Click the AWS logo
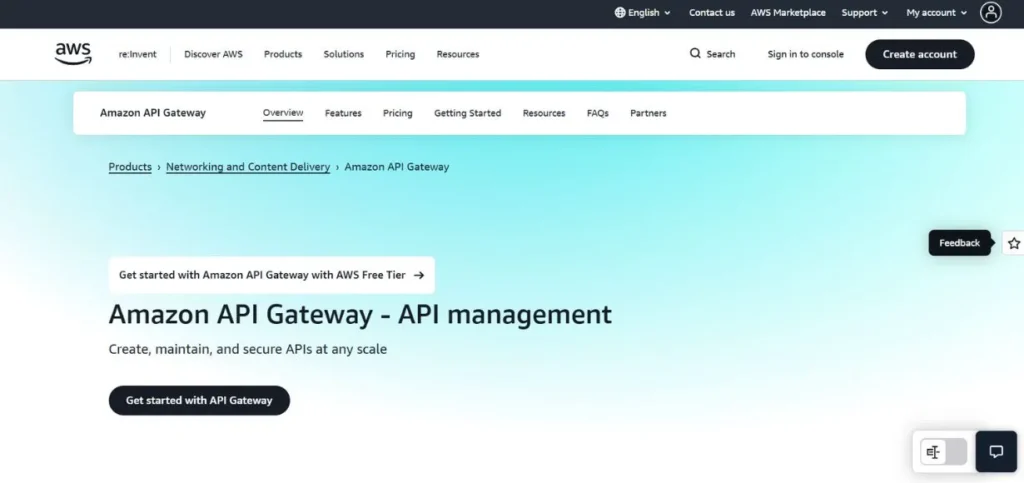The height and width of the screenshot is (483, 1024). coord(73,54)
